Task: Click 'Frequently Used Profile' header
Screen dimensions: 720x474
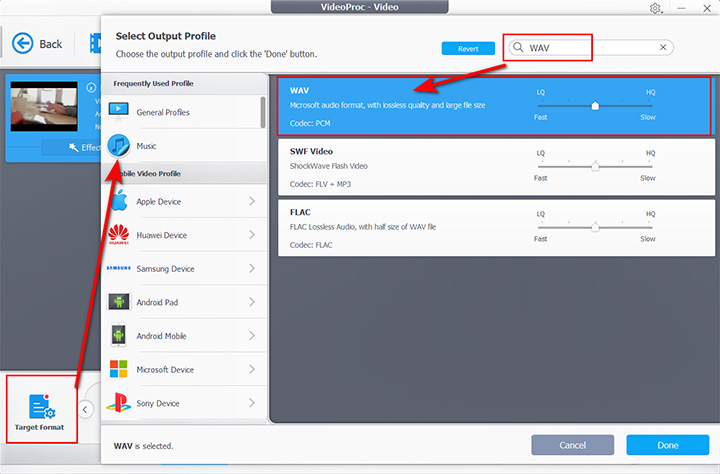Action: click(153, 83)
